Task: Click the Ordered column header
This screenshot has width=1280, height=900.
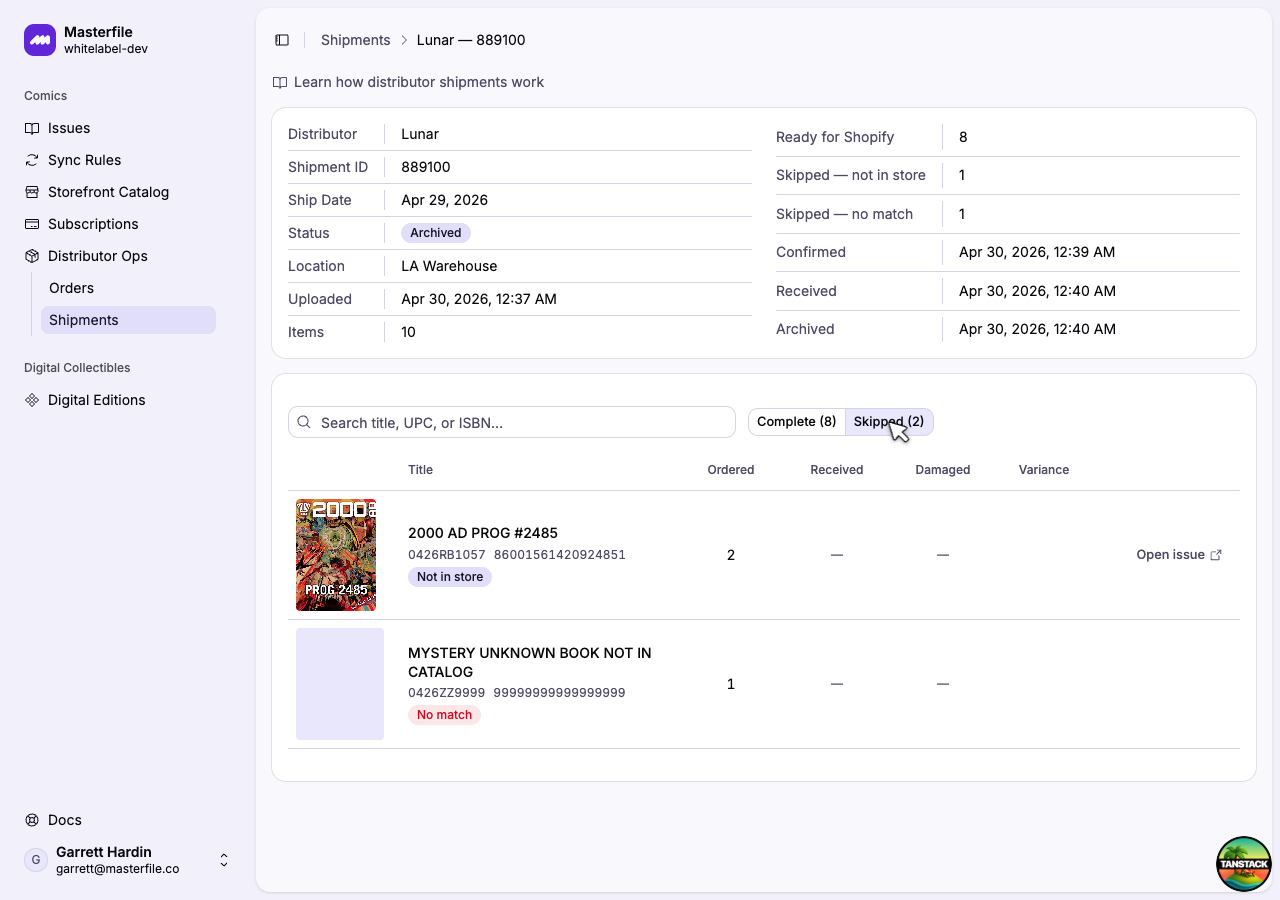Action: (x=731, y=470)
